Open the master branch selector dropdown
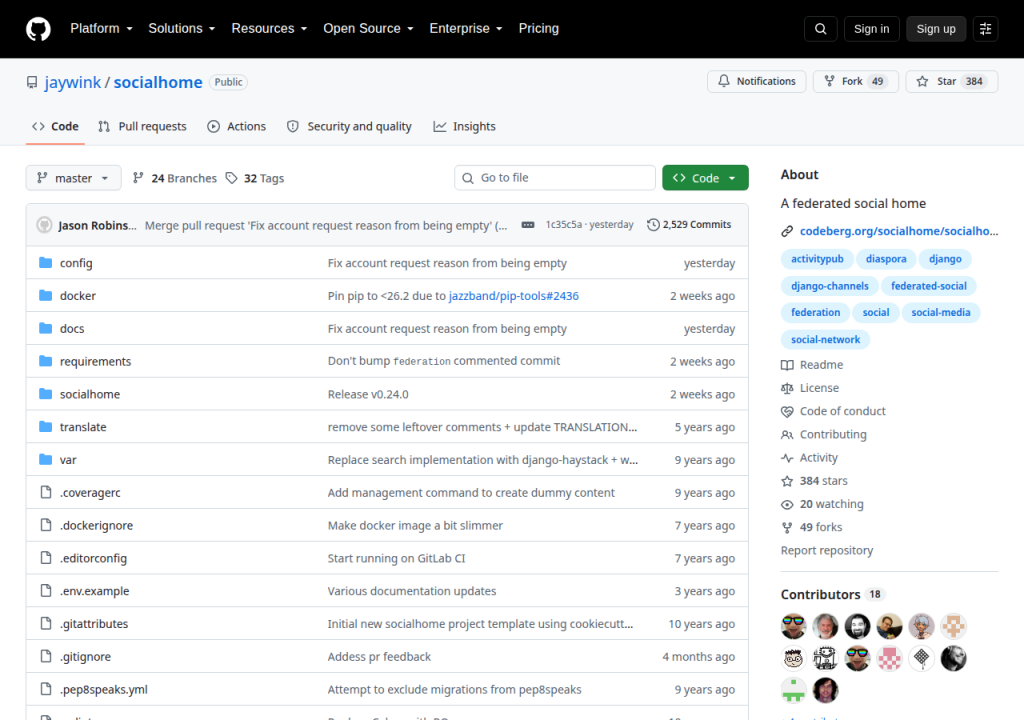Viewport: 1024px width, 720px height. 73,178
